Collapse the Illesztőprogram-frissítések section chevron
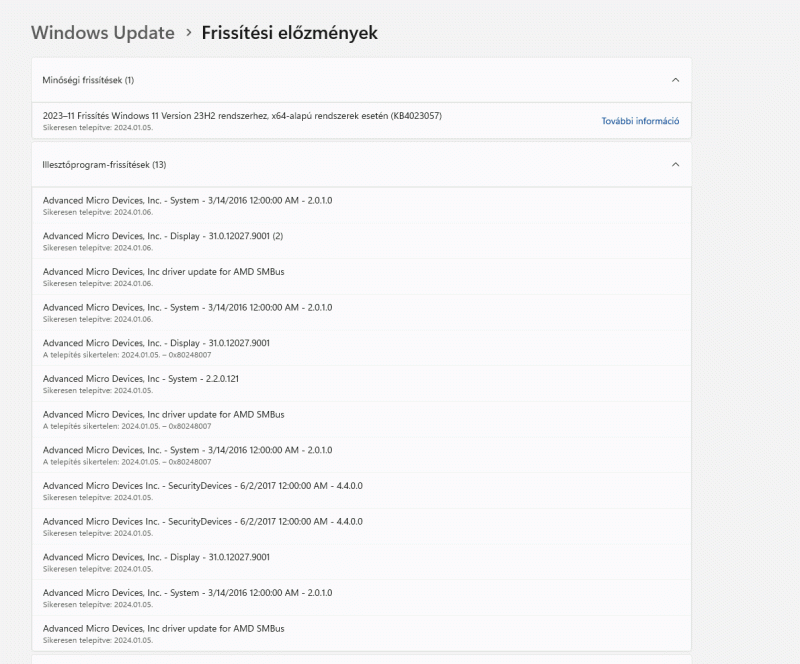 tap(675, 164)
